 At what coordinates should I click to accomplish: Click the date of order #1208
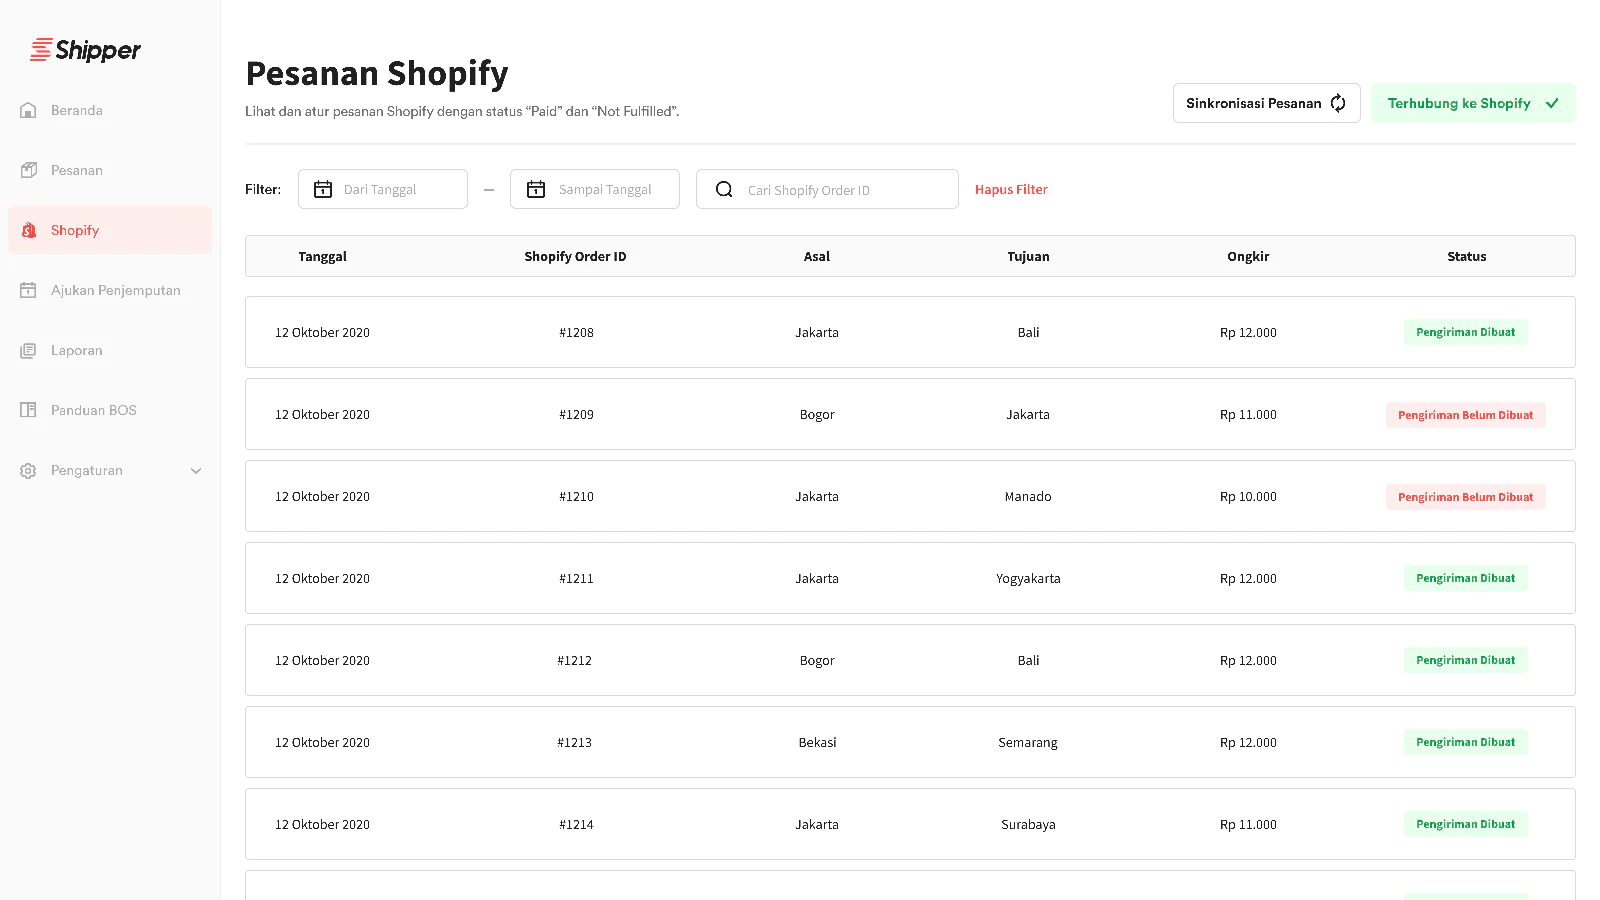pos(322,332)
